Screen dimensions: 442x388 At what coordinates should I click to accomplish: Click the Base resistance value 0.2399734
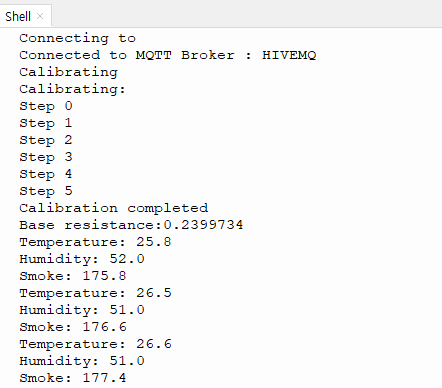pos(203,225)
